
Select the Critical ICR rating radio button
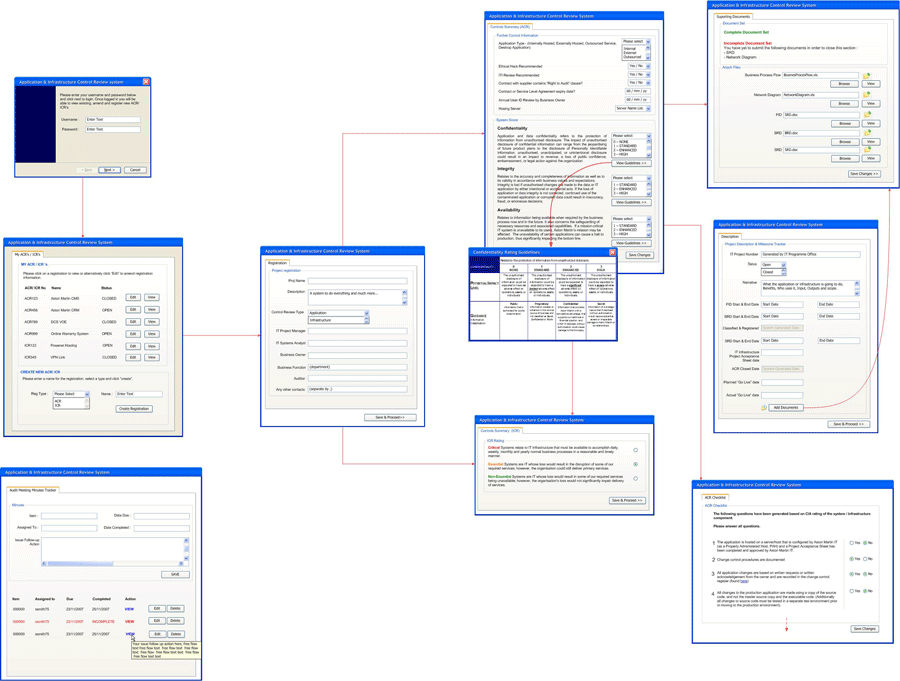click(x=635, y=450)
